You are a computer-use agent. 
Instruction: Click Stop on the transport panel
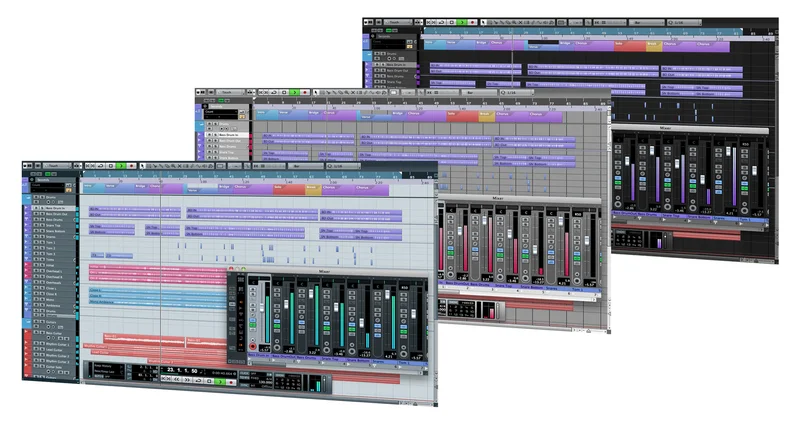pyautogui.click(x=209, y=382)
